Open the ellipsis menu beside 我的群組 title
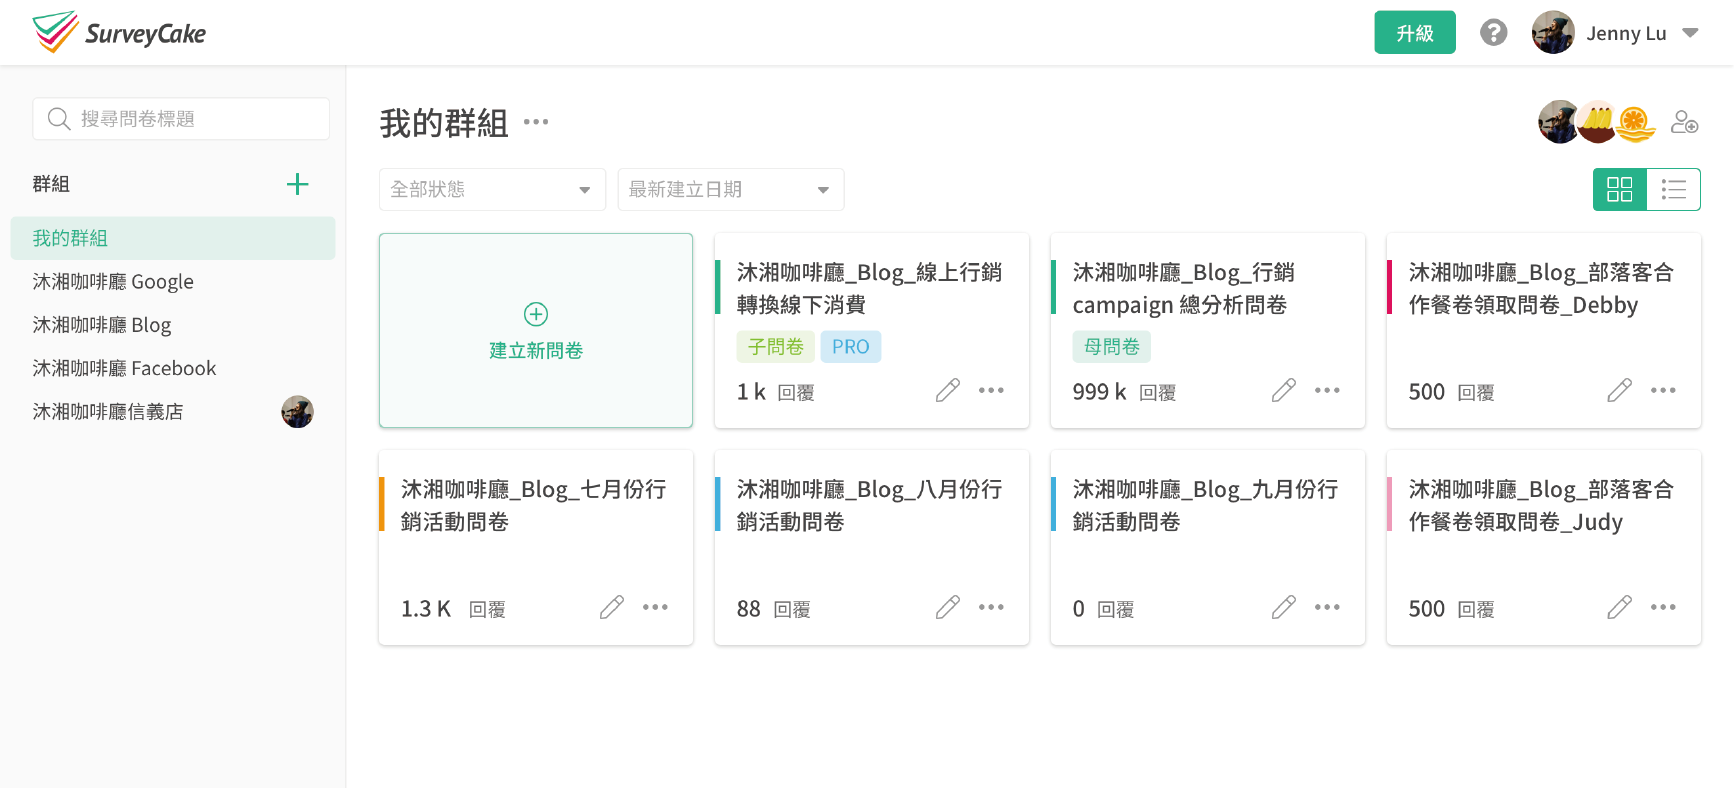The image size is (1734, 788). click(536, 122)
